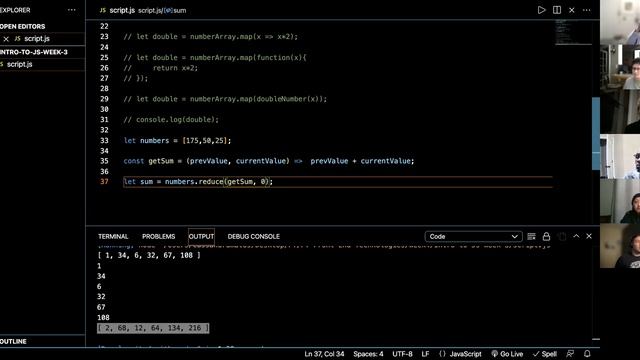Close the script.js editor tab
This screenshot has height=360, width=640.
coord(572,10)
